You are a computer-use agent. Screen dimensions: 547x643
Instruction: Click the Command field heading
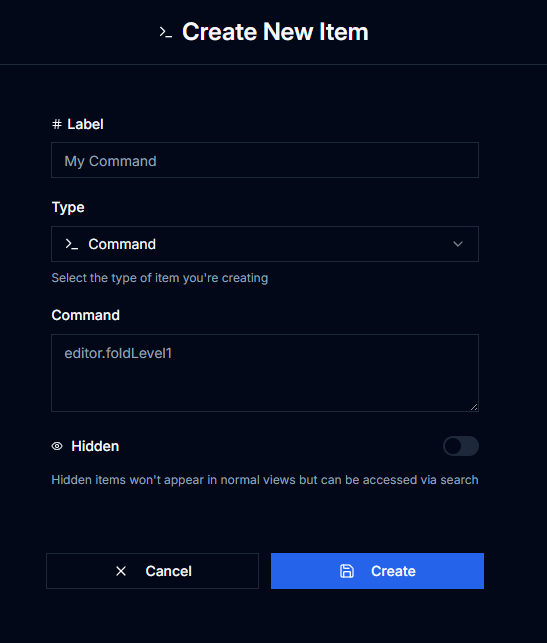86,315
